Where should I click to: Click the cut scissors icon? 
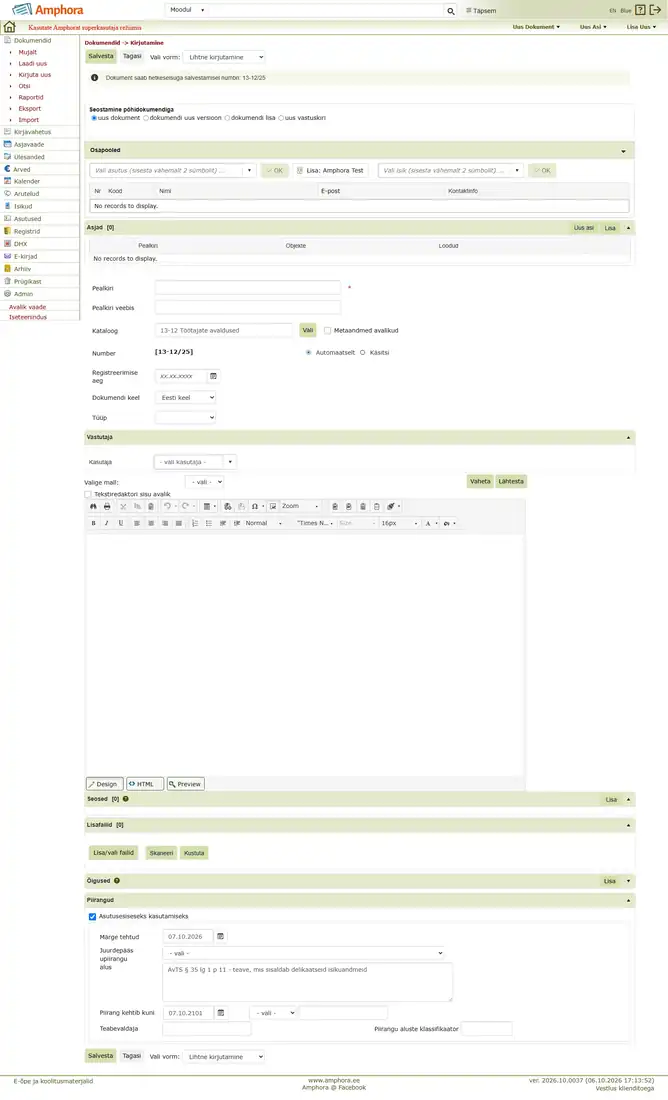pos(123,507)
